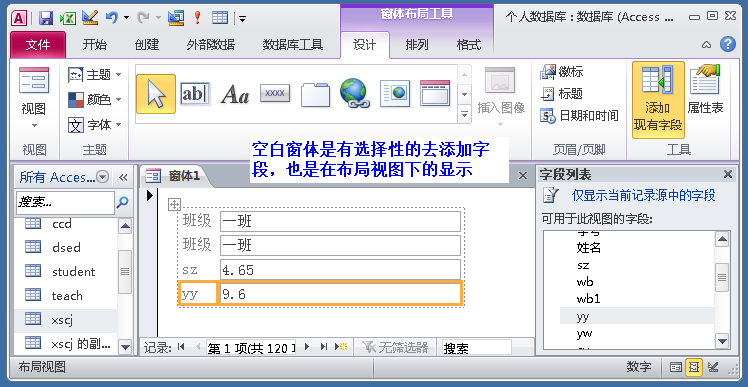This screenshot has width=748, height=387.
Task: Open the 颜色 colors dropdown
Action: pos(94,100)
